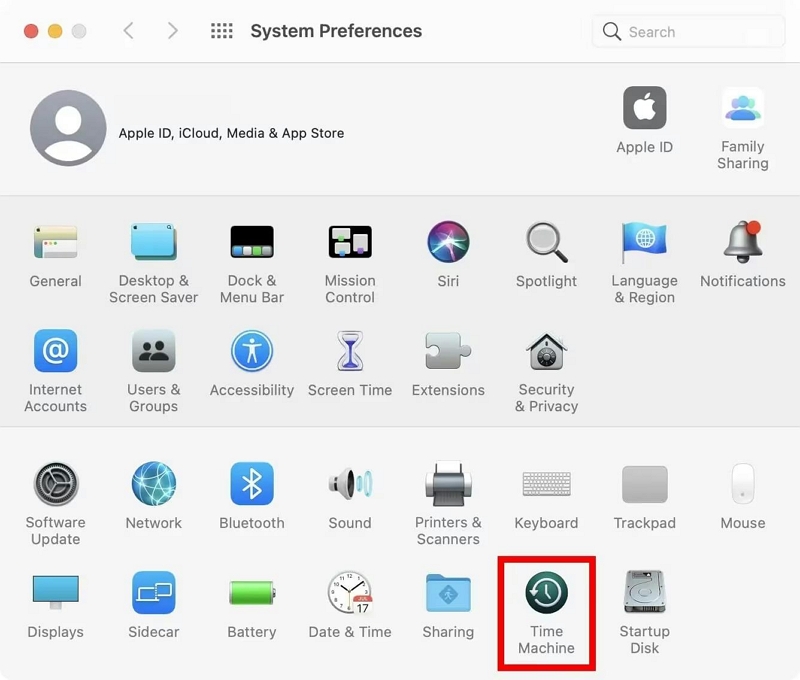Image resolution: width=800 pixels, height=680 pixels.
Task: Show all preferences grid button
Action: coord(222,31)
